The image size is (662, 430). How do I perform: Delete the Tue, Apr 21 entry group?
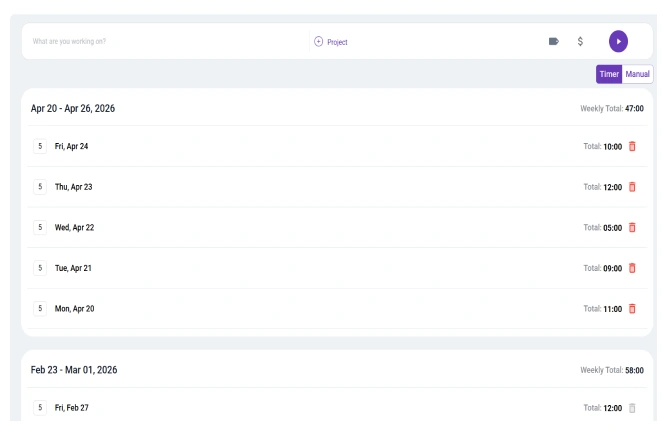632,268
